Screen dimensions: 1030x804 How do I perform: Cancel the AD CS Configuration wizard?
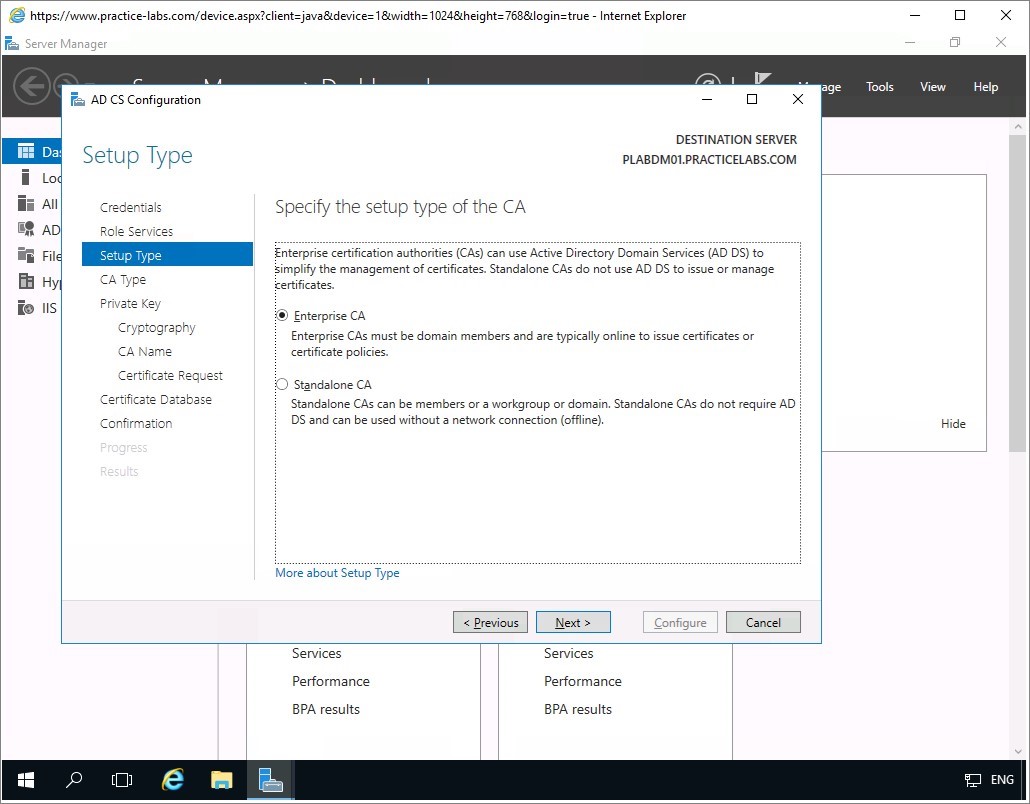click(763, 622)
